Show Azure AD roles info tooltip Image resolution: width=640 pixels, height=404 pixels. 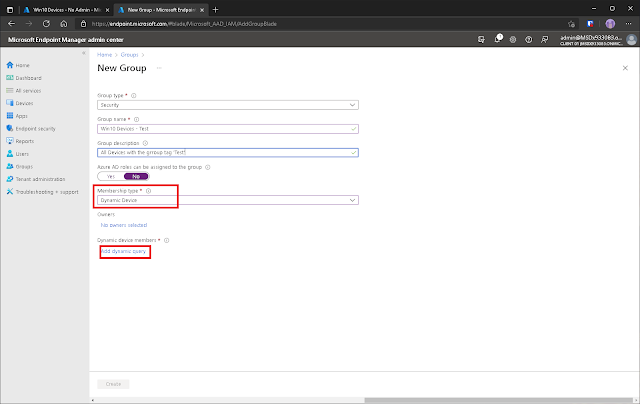coord(207,167)
